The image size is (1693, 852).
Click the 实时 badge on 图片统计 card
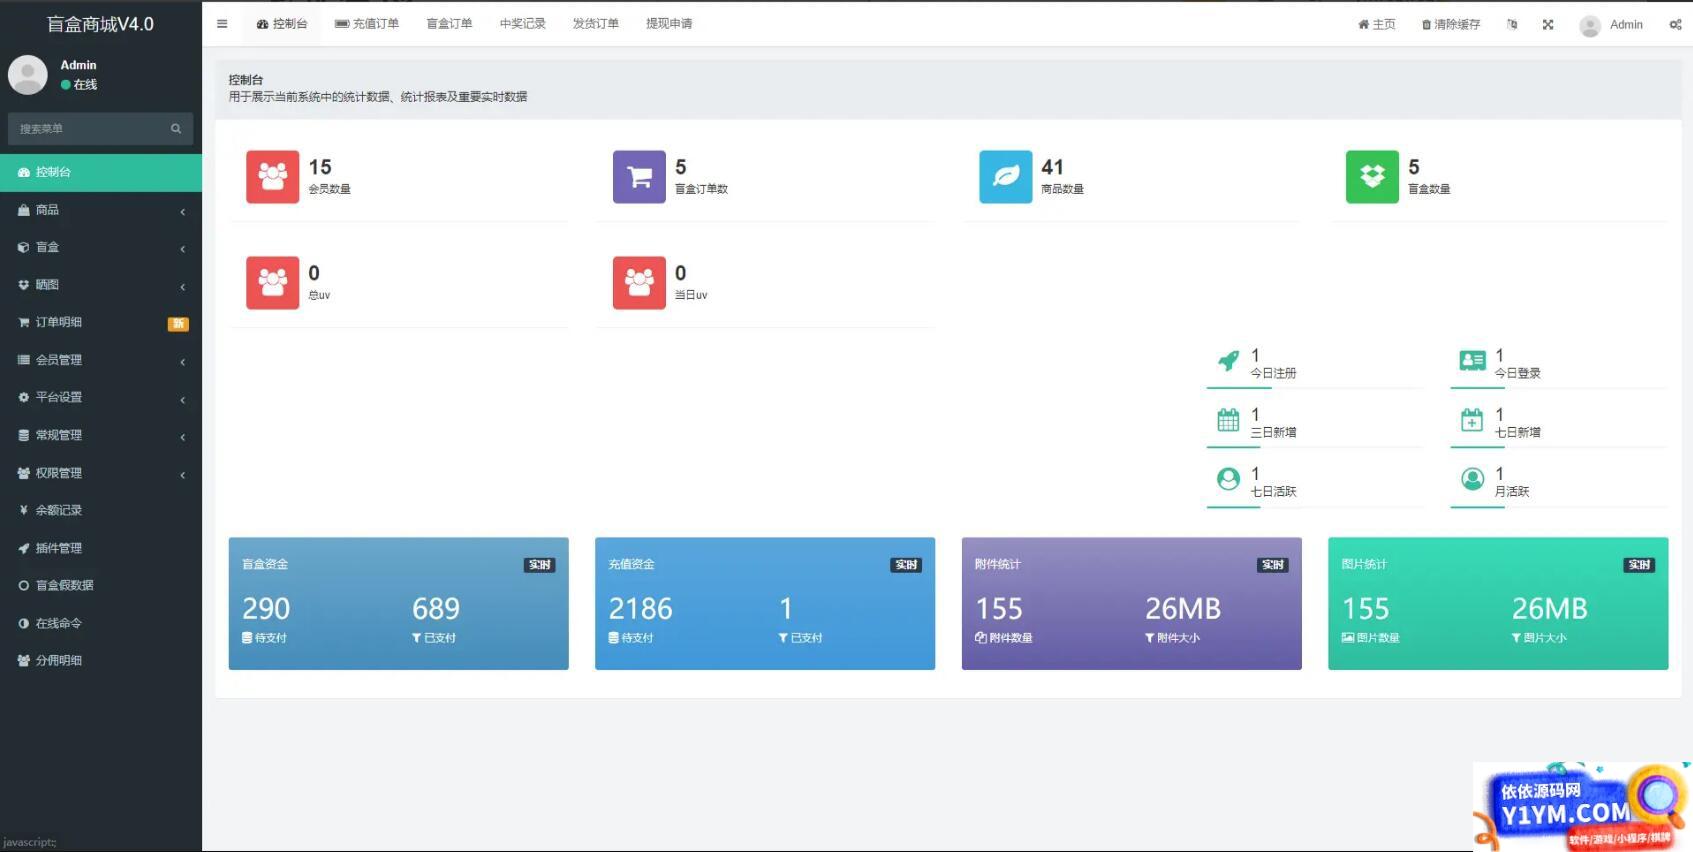pos(1639,565)
